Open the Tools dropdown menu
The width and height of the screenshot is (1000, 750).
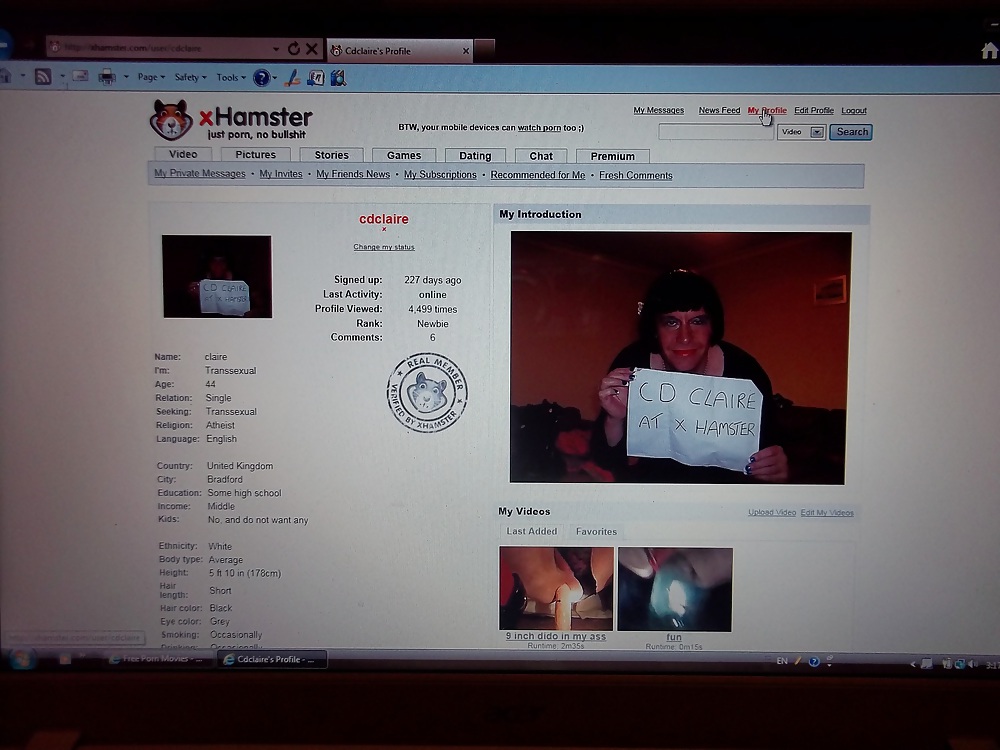230,77
